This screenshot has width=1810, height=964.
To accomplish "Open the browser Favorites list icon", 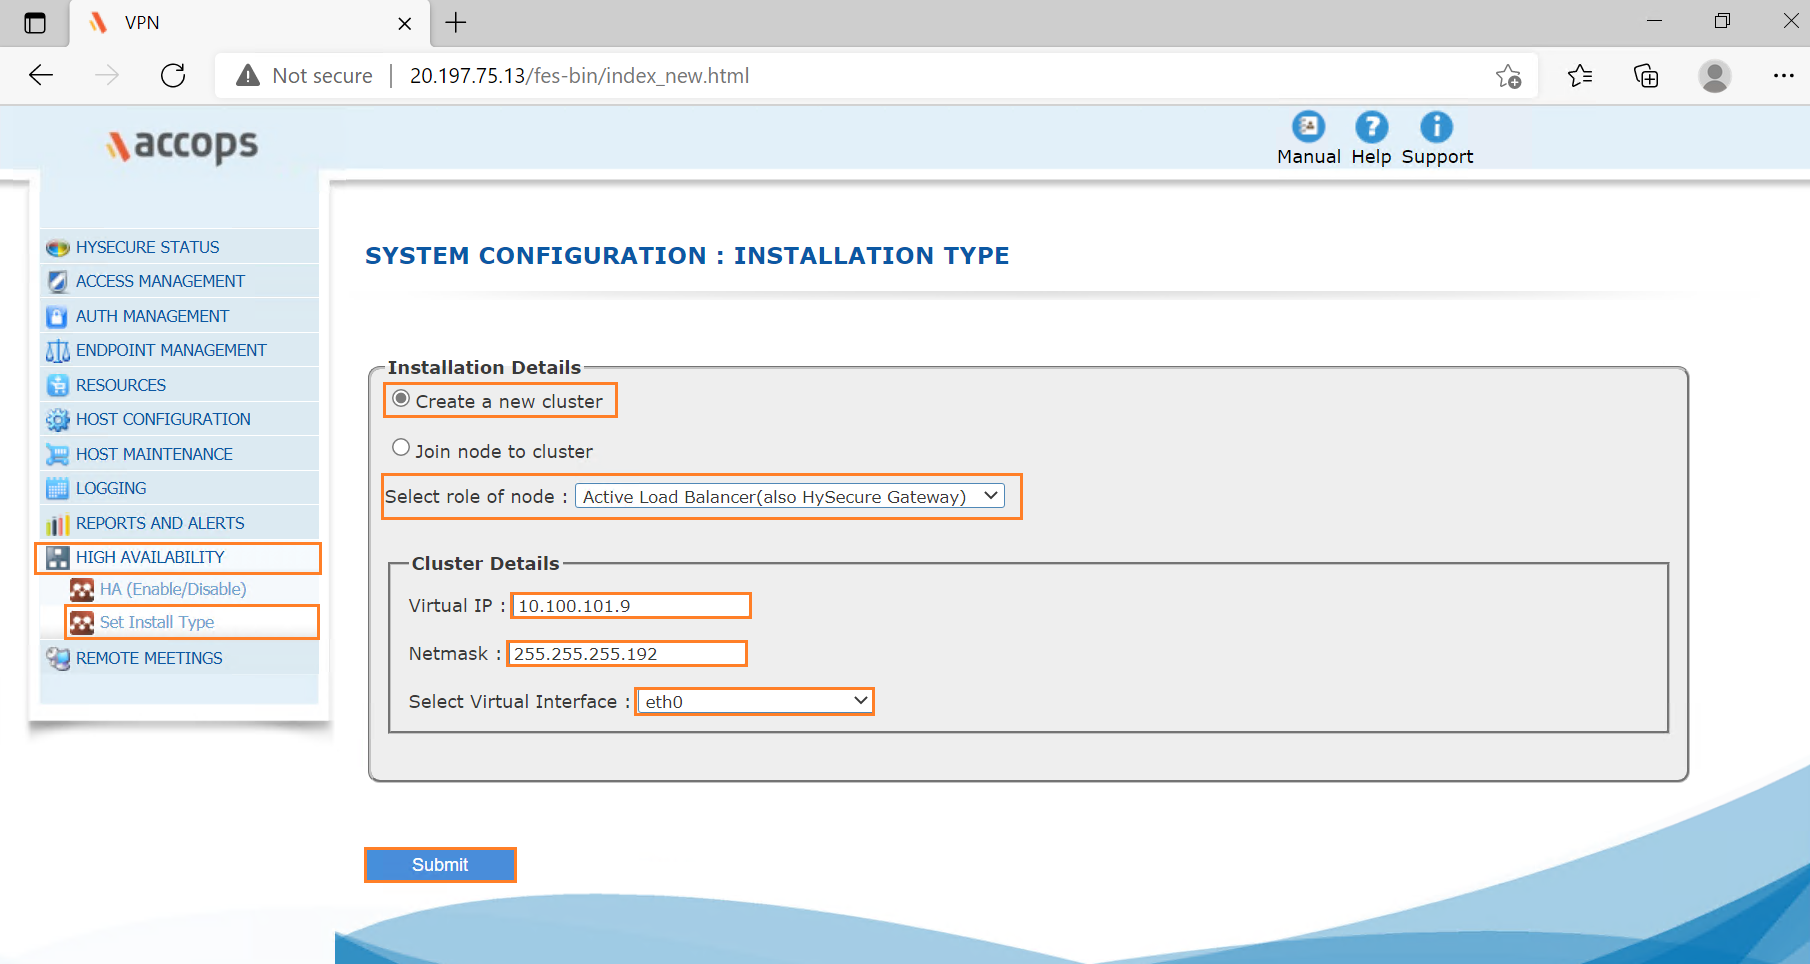I will (x=1580, y=76).
